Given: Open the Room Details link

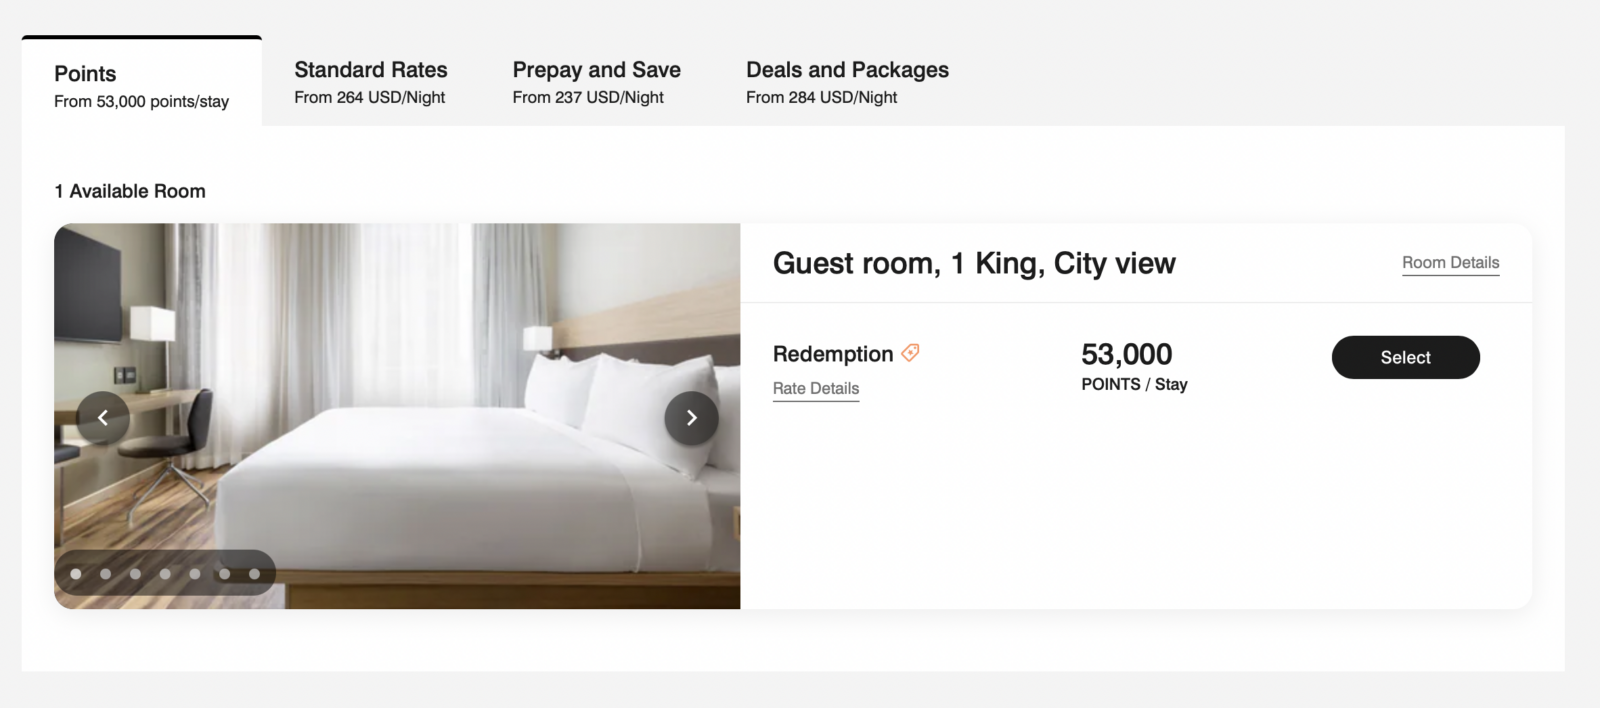Looking at the screenshot, I should click(1450, 263).
